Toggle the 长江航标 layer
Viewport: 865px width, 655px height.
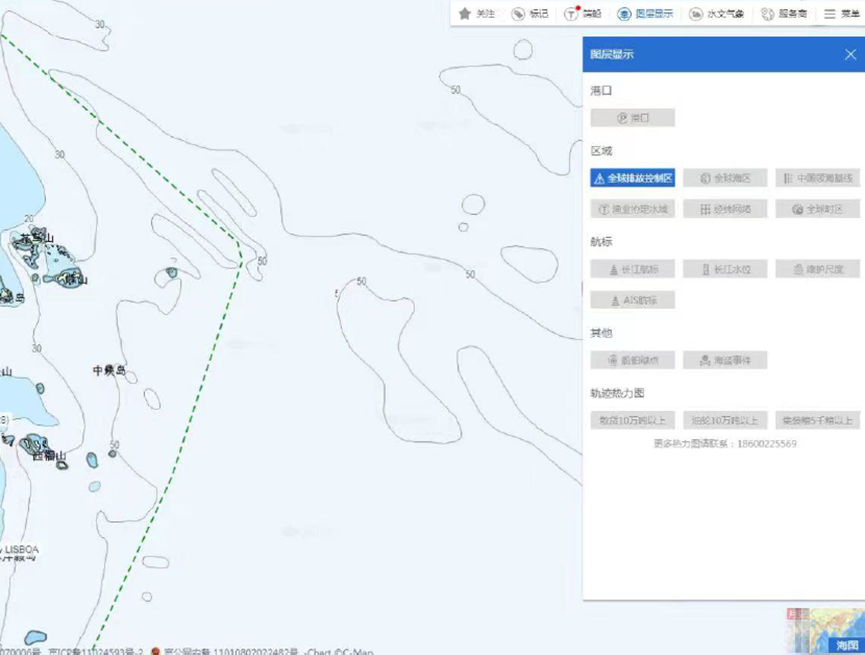632,269
